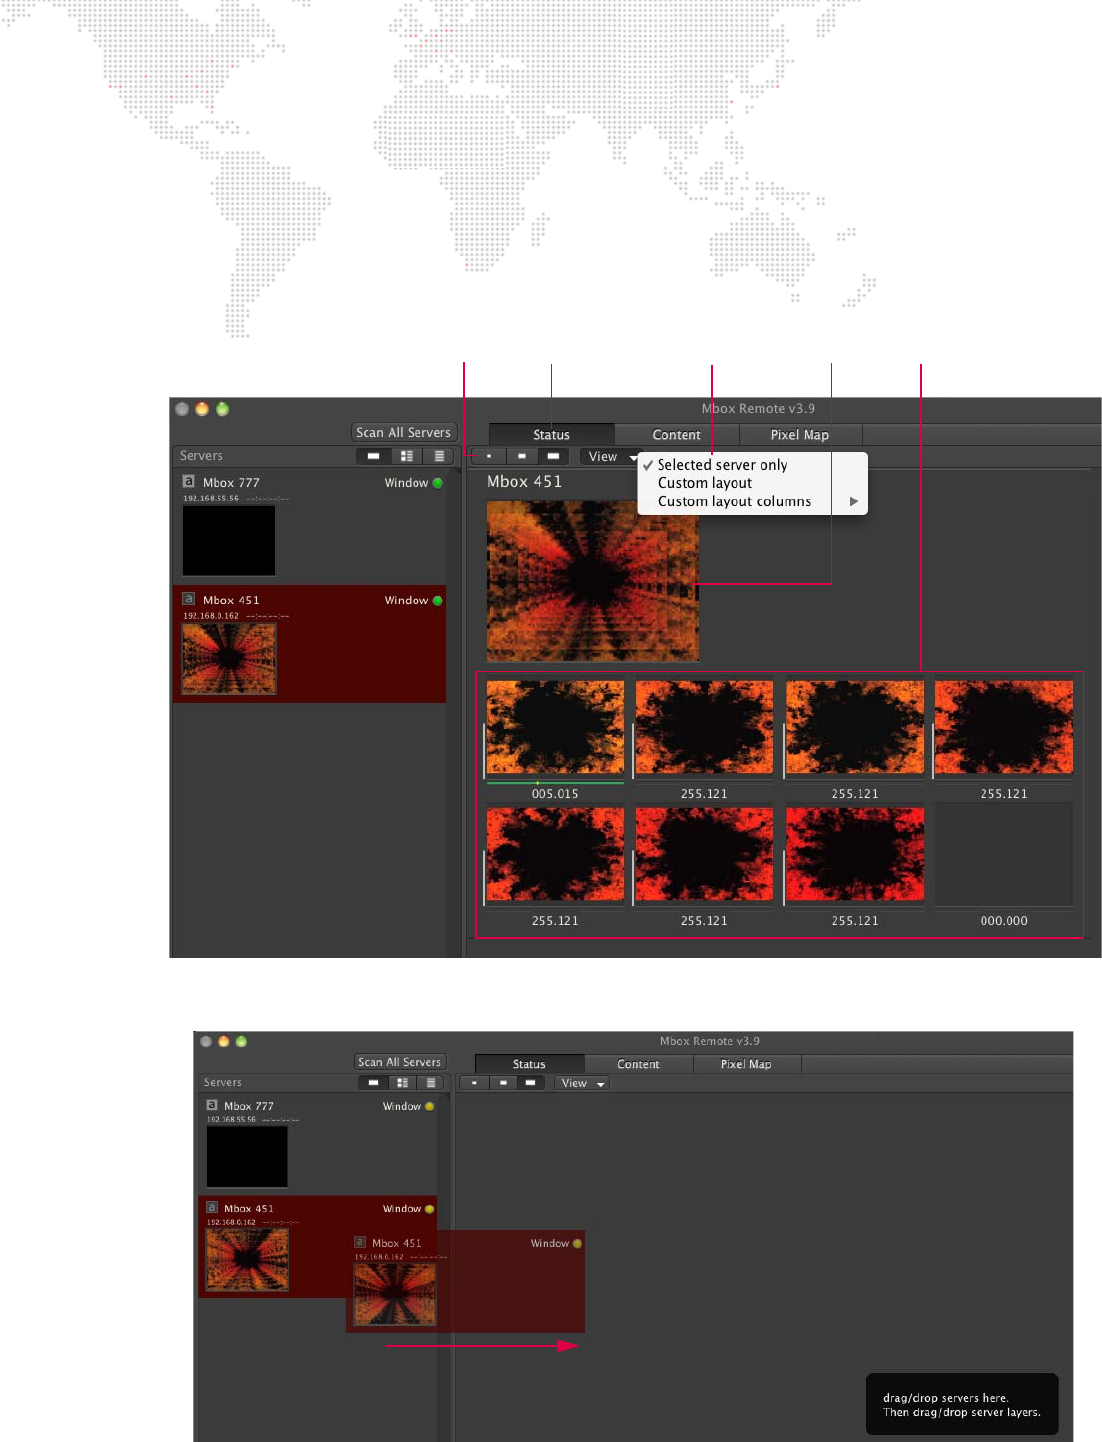Choose single-thumbnail server view in bottom window
The height and width of the screenshot is (1442, 1102).
373,1083
